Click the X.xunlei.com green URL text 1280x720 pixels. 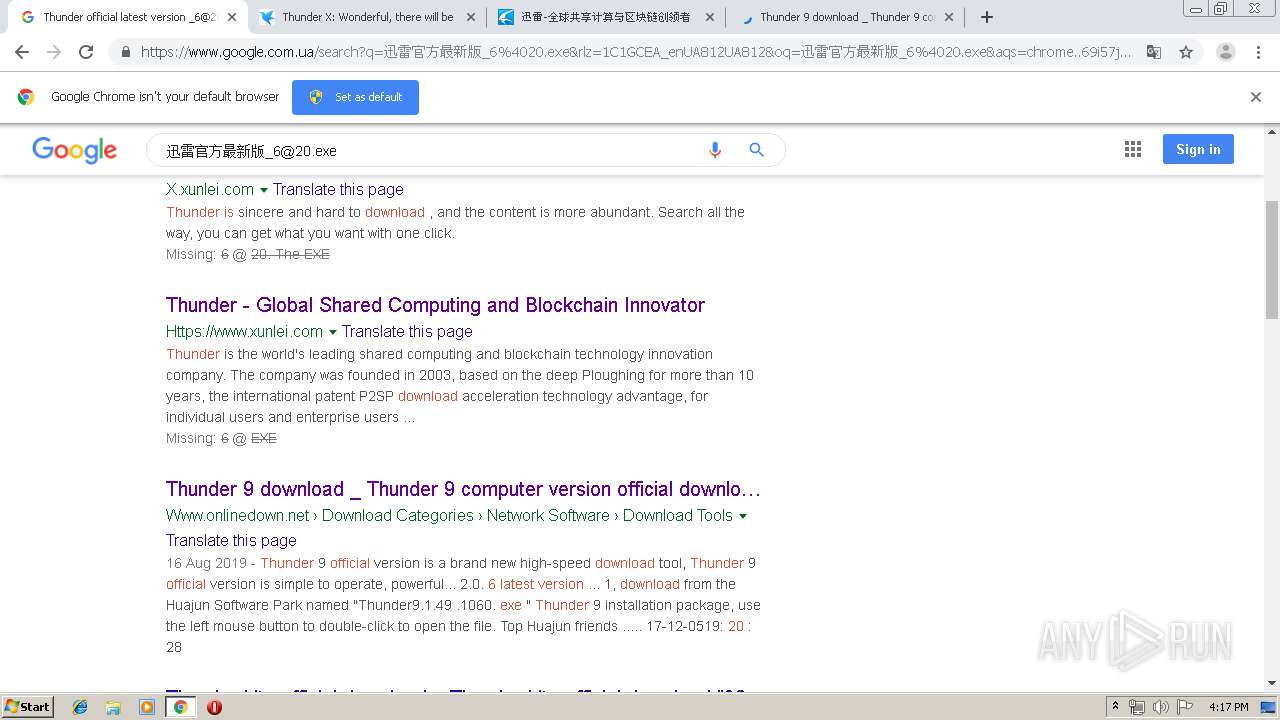click(x=210, y=189)
